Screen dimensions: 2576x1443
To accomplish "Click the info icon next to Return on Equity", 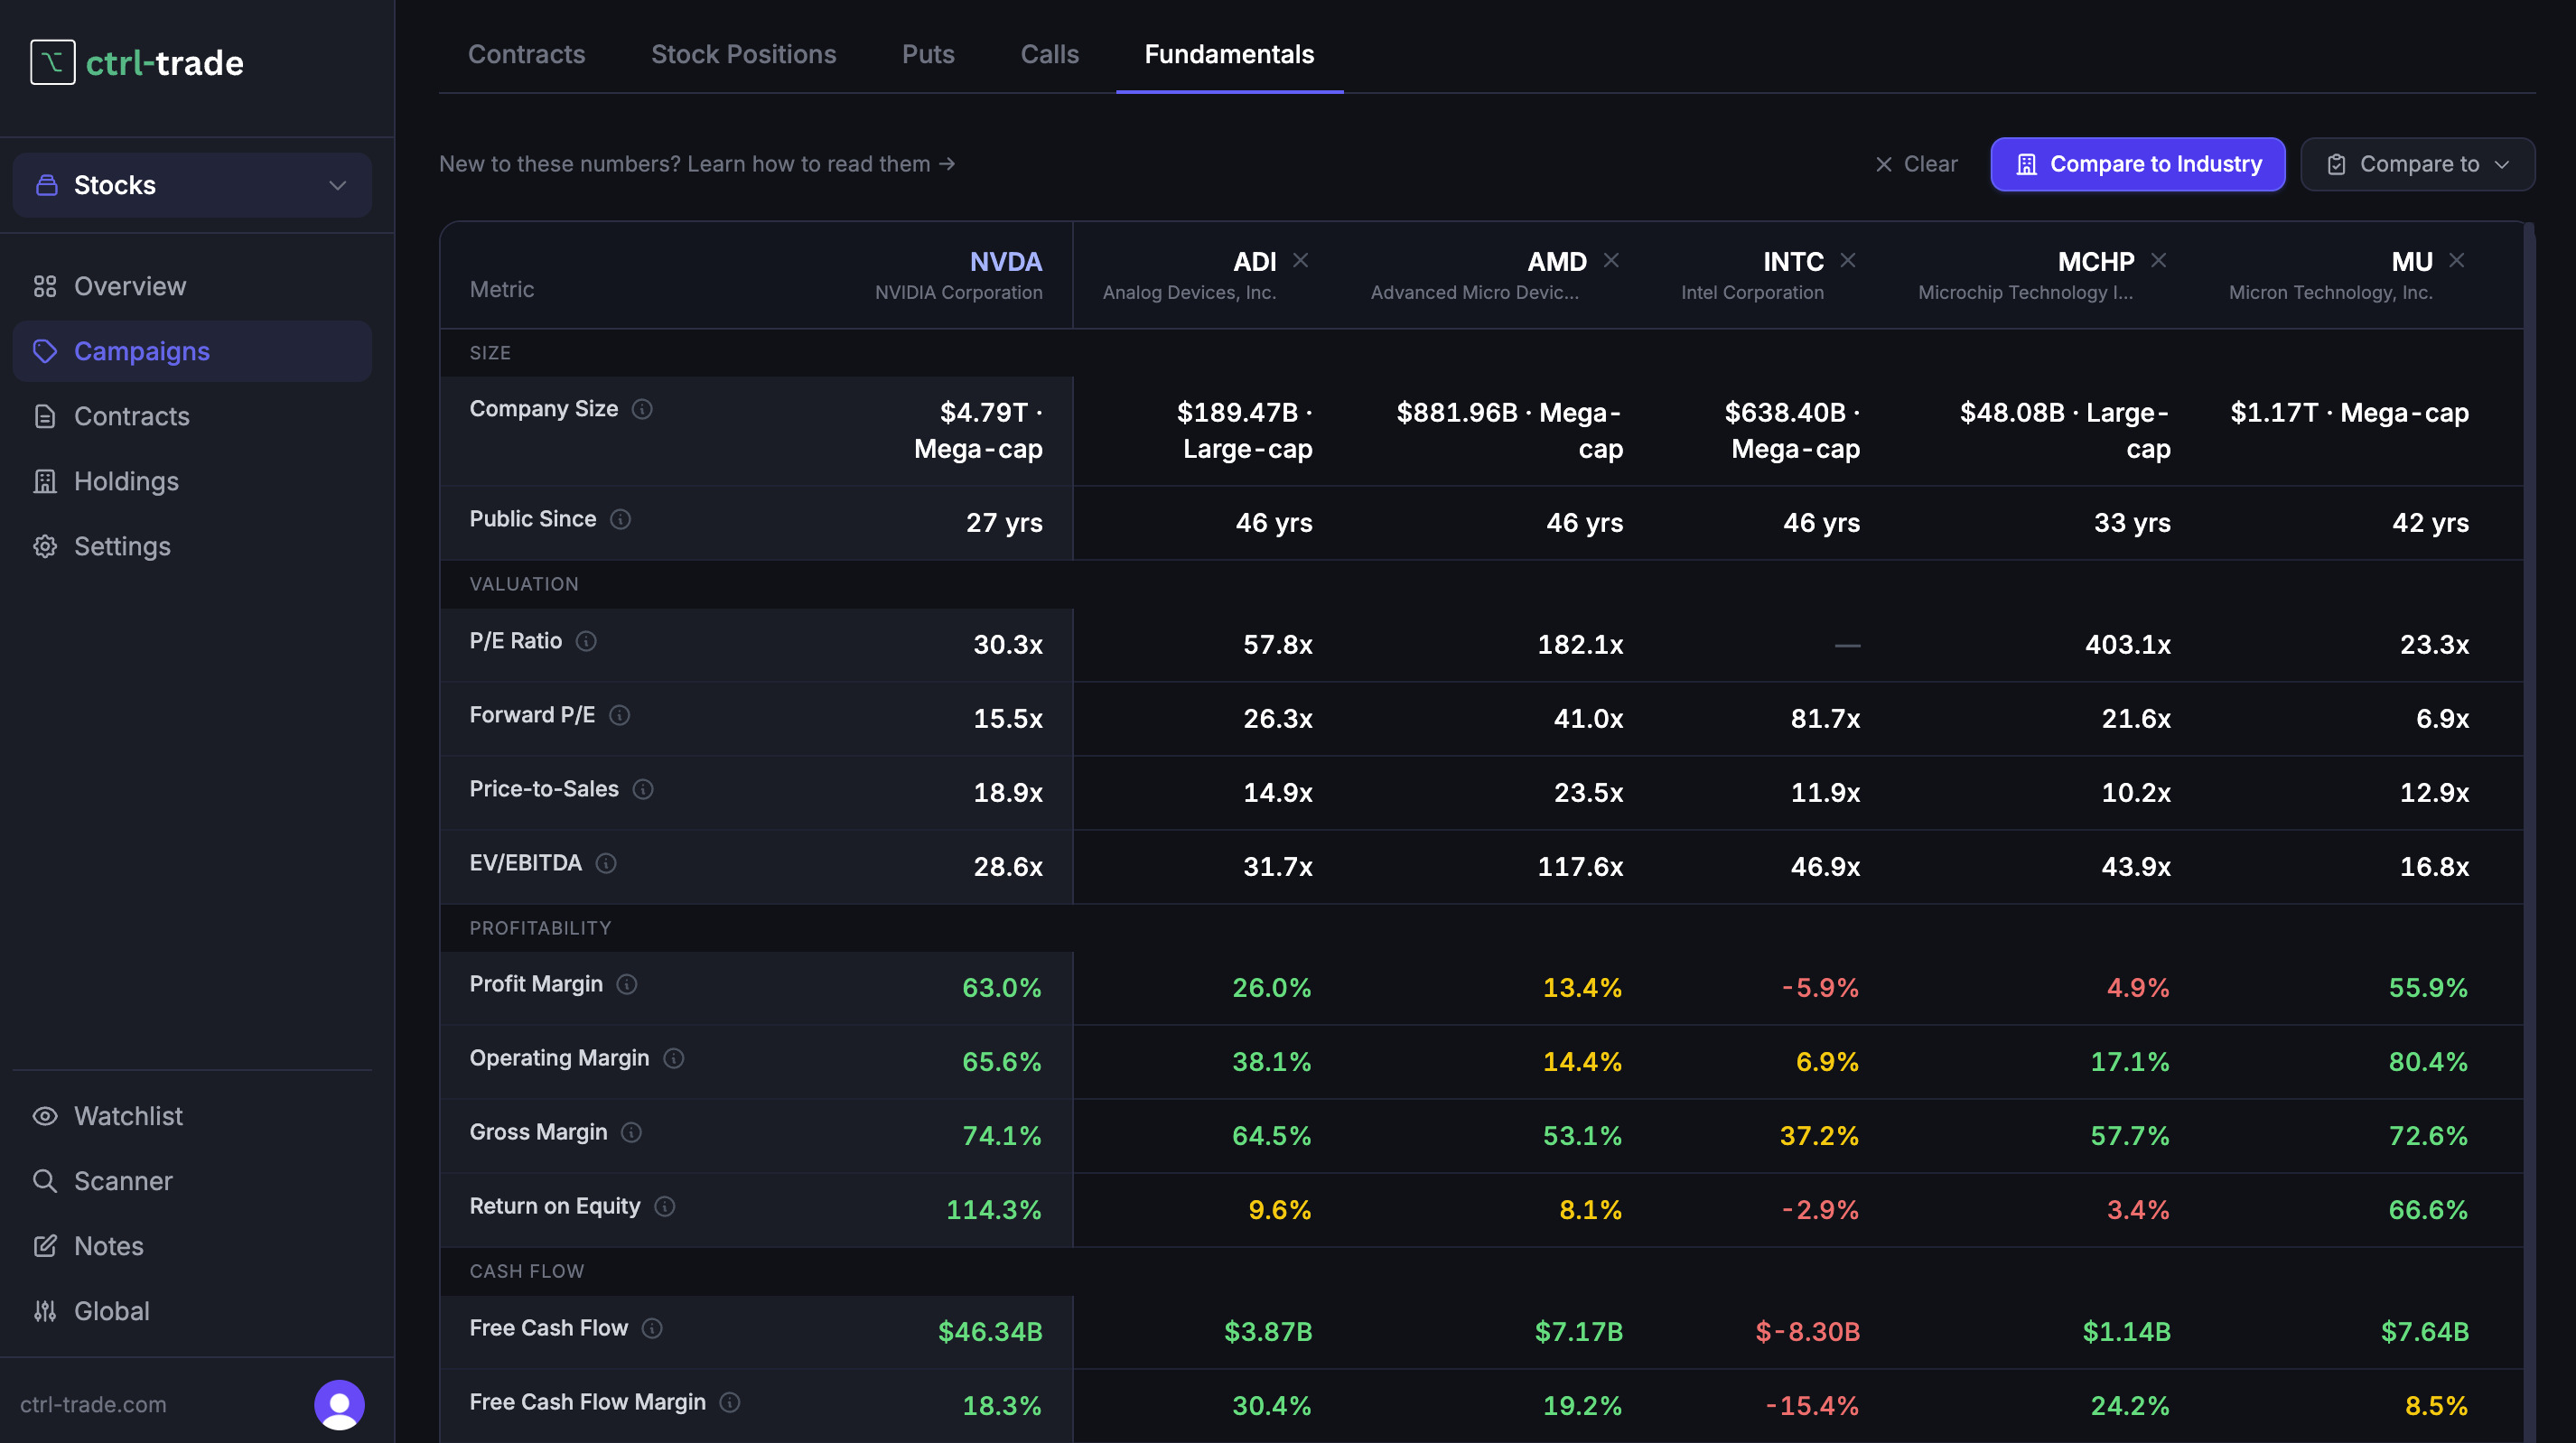I will pos(665,1207).
